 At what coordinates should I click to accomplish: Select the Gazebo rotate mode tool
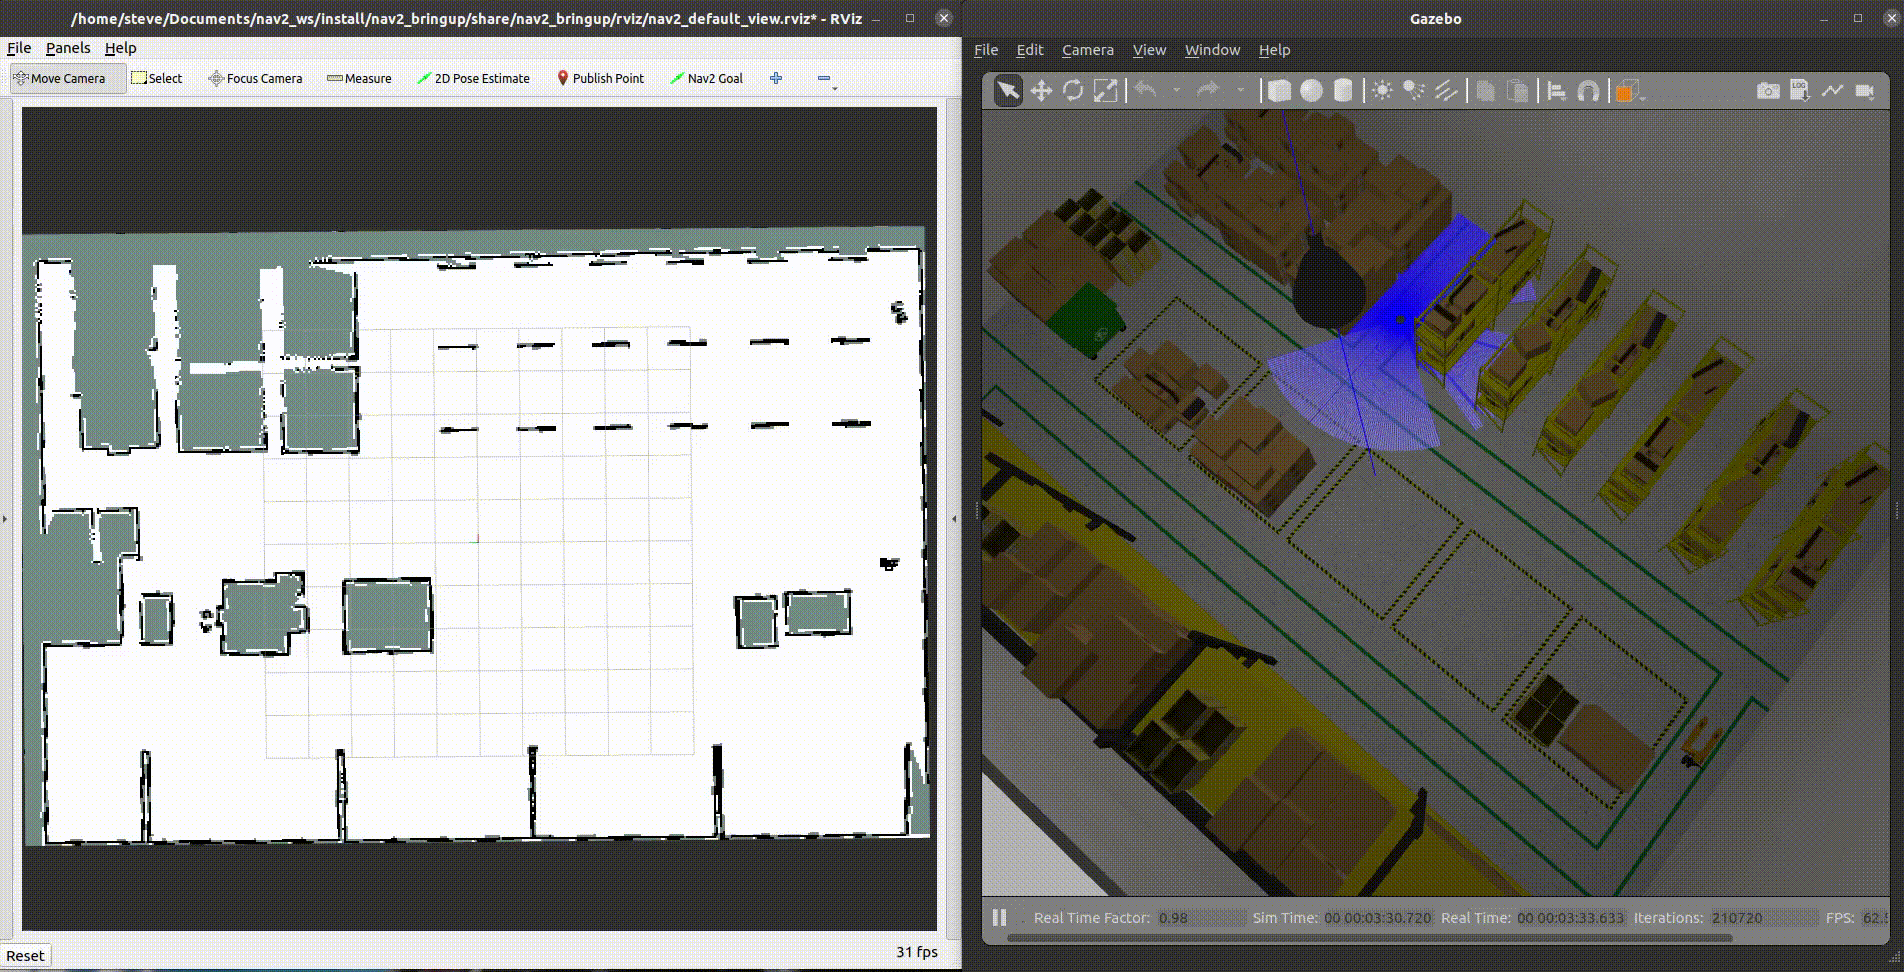[1073, 91]
